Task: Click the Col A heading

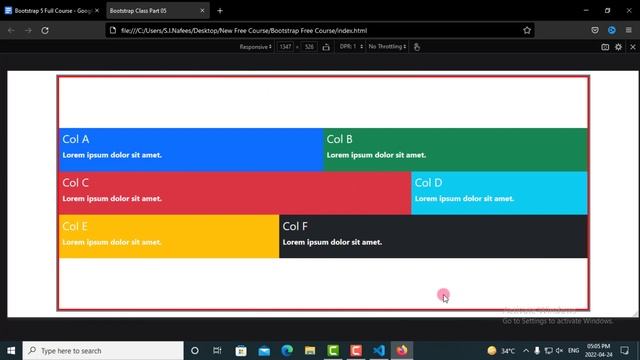Action: 76,139
